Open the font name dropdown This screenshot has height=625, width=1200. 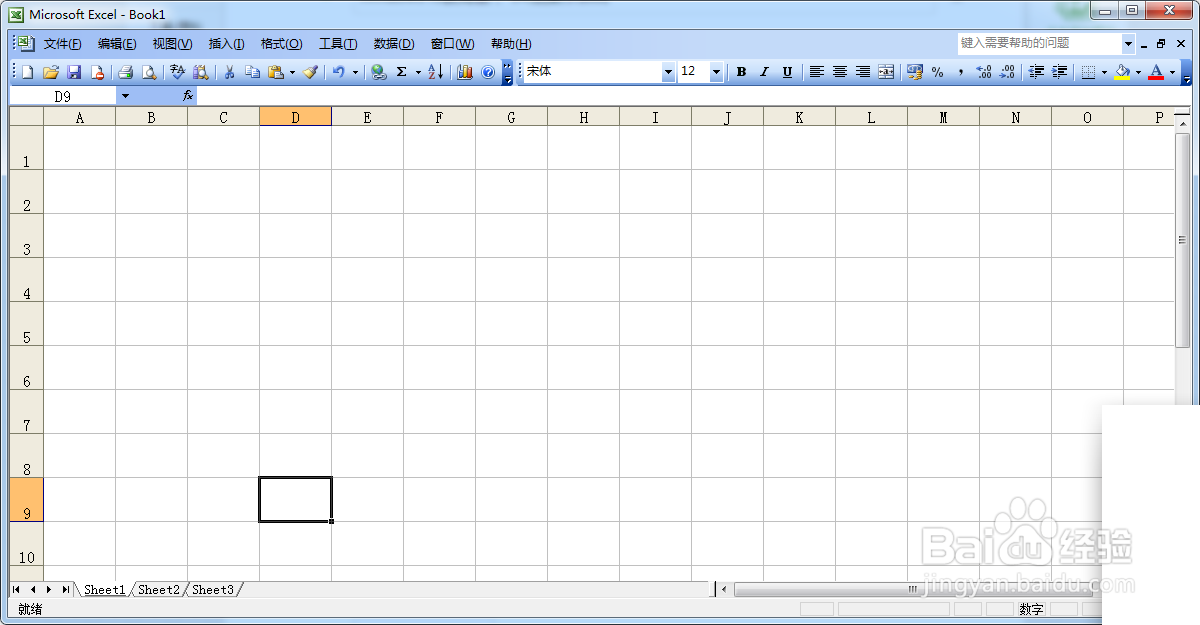coord(669,72)
